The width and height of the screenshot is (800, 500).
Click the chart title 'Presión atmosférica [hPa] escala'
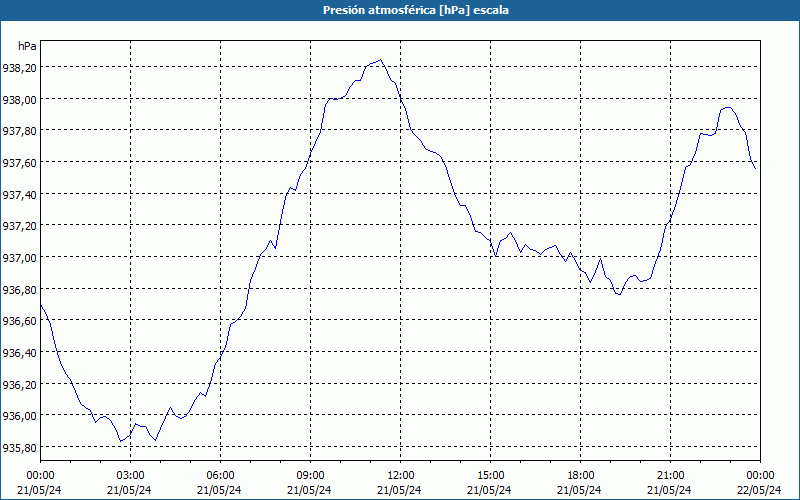pos(416,10)
